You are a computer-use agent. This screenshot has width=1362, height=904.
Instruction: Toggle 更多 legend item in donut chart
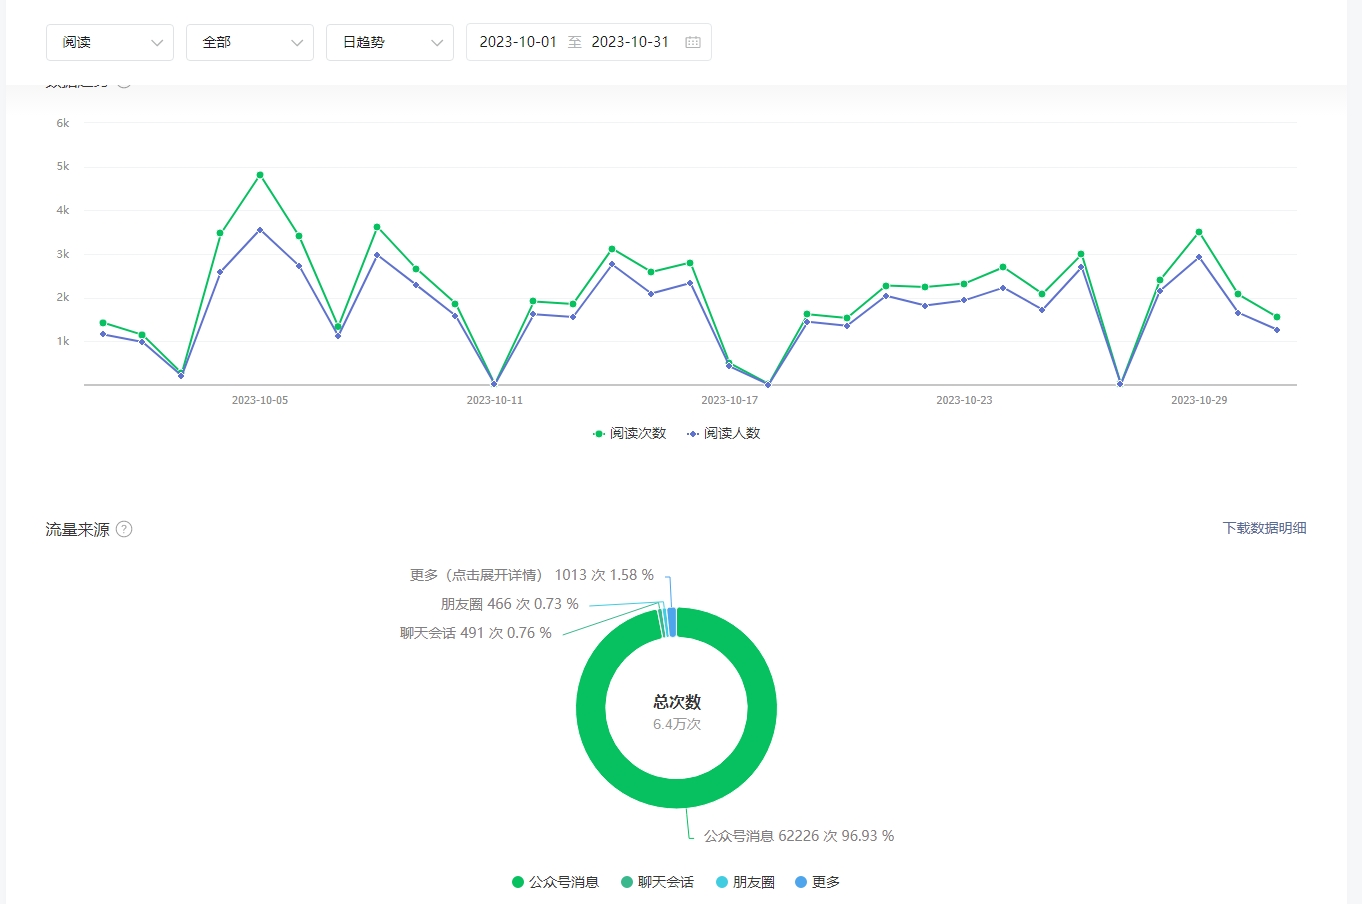tap(817, 882)
